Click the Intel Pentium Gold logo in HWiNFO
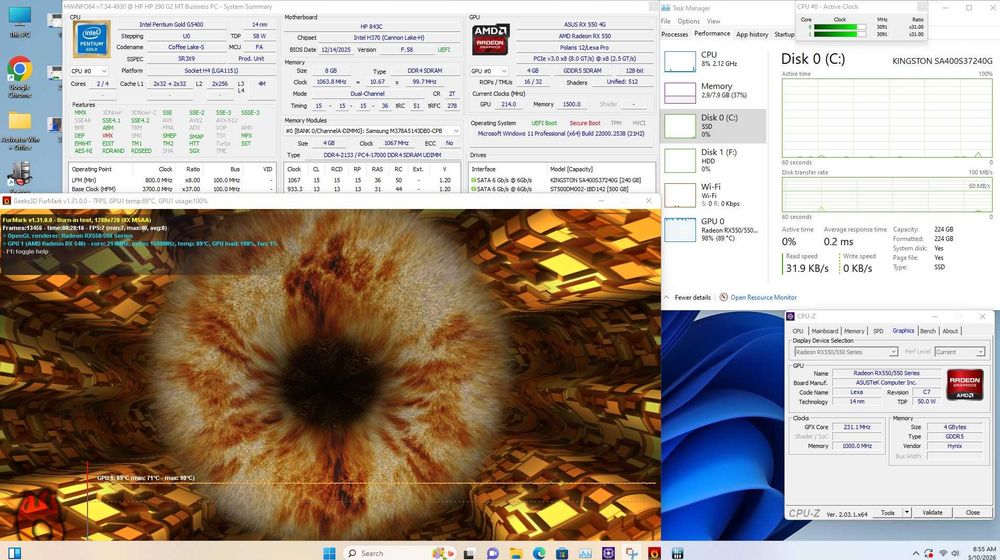The image size is (1000, 560). pyautogui.click(x=91, y=38)
